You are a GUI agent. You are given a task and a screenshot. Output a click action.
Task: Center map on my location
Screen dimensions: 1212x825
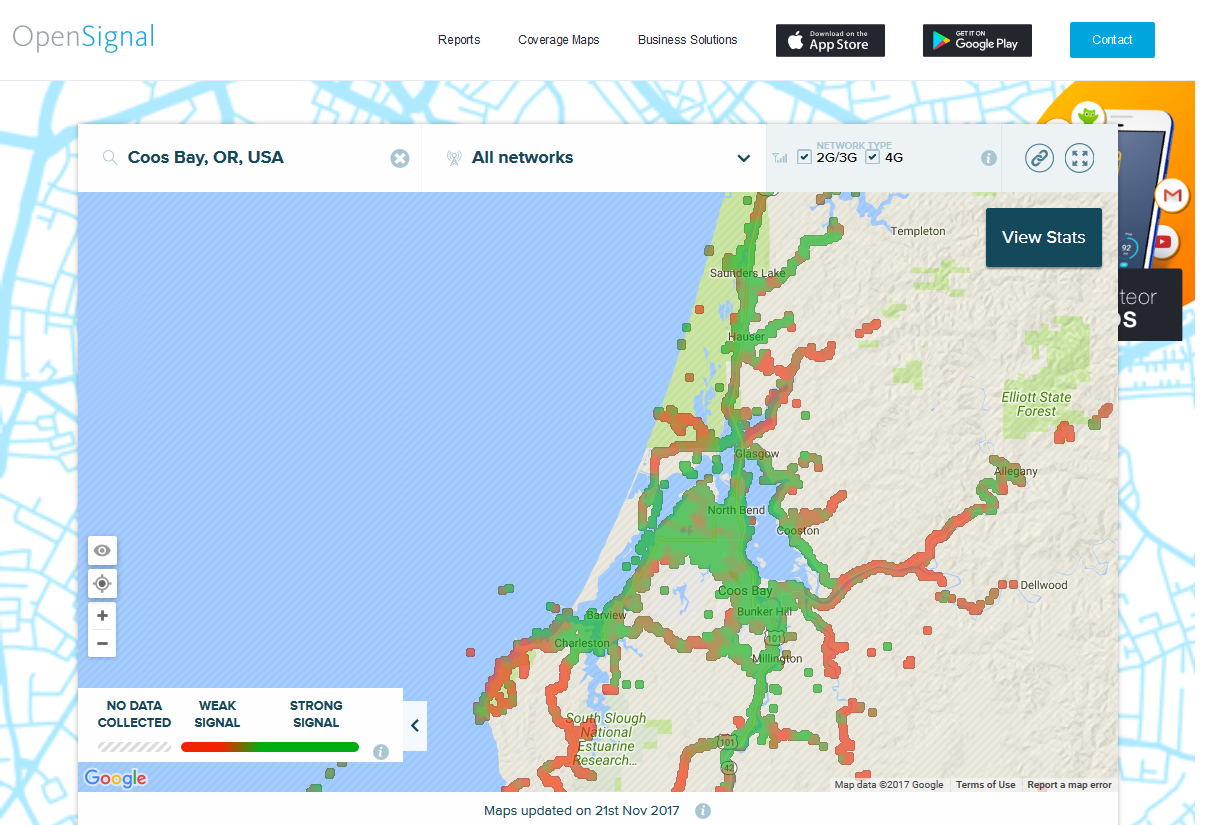click(x=102, y=583)
